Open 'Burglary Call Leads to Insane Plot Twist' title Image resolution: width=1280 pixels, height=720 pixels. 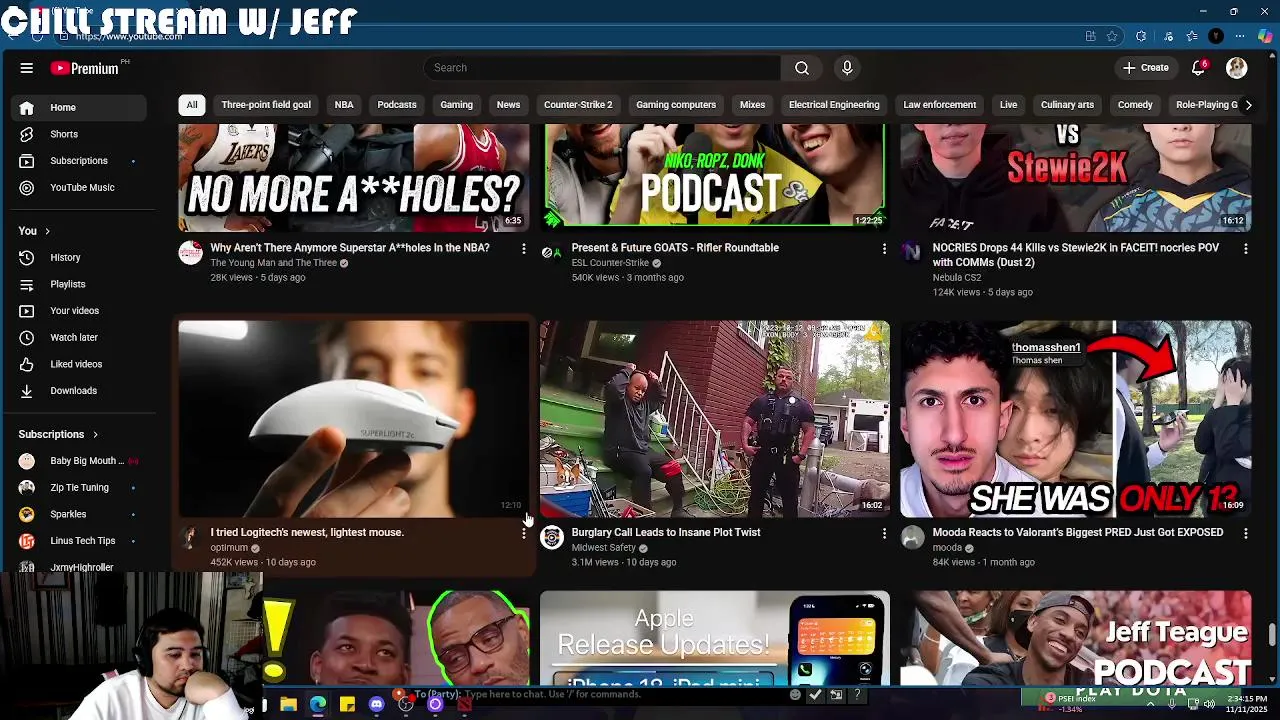click(x=666, y=533)
